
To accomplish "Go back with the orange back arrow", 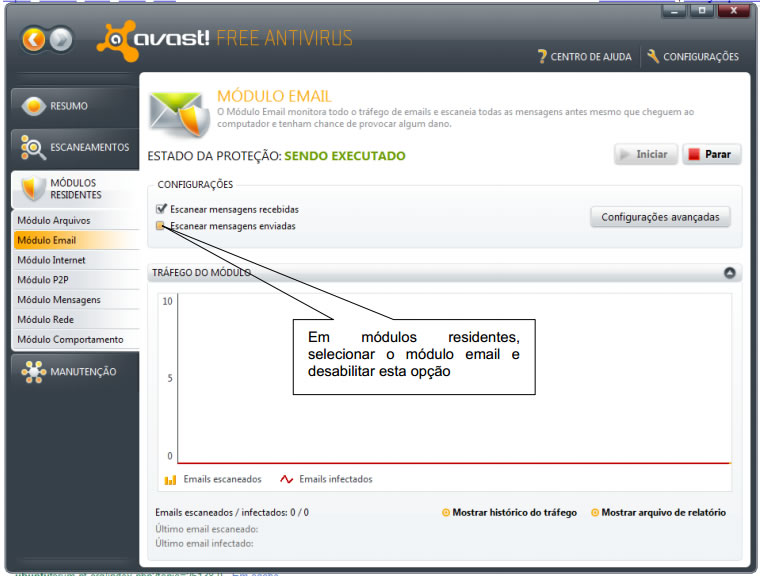I will 34,39.
